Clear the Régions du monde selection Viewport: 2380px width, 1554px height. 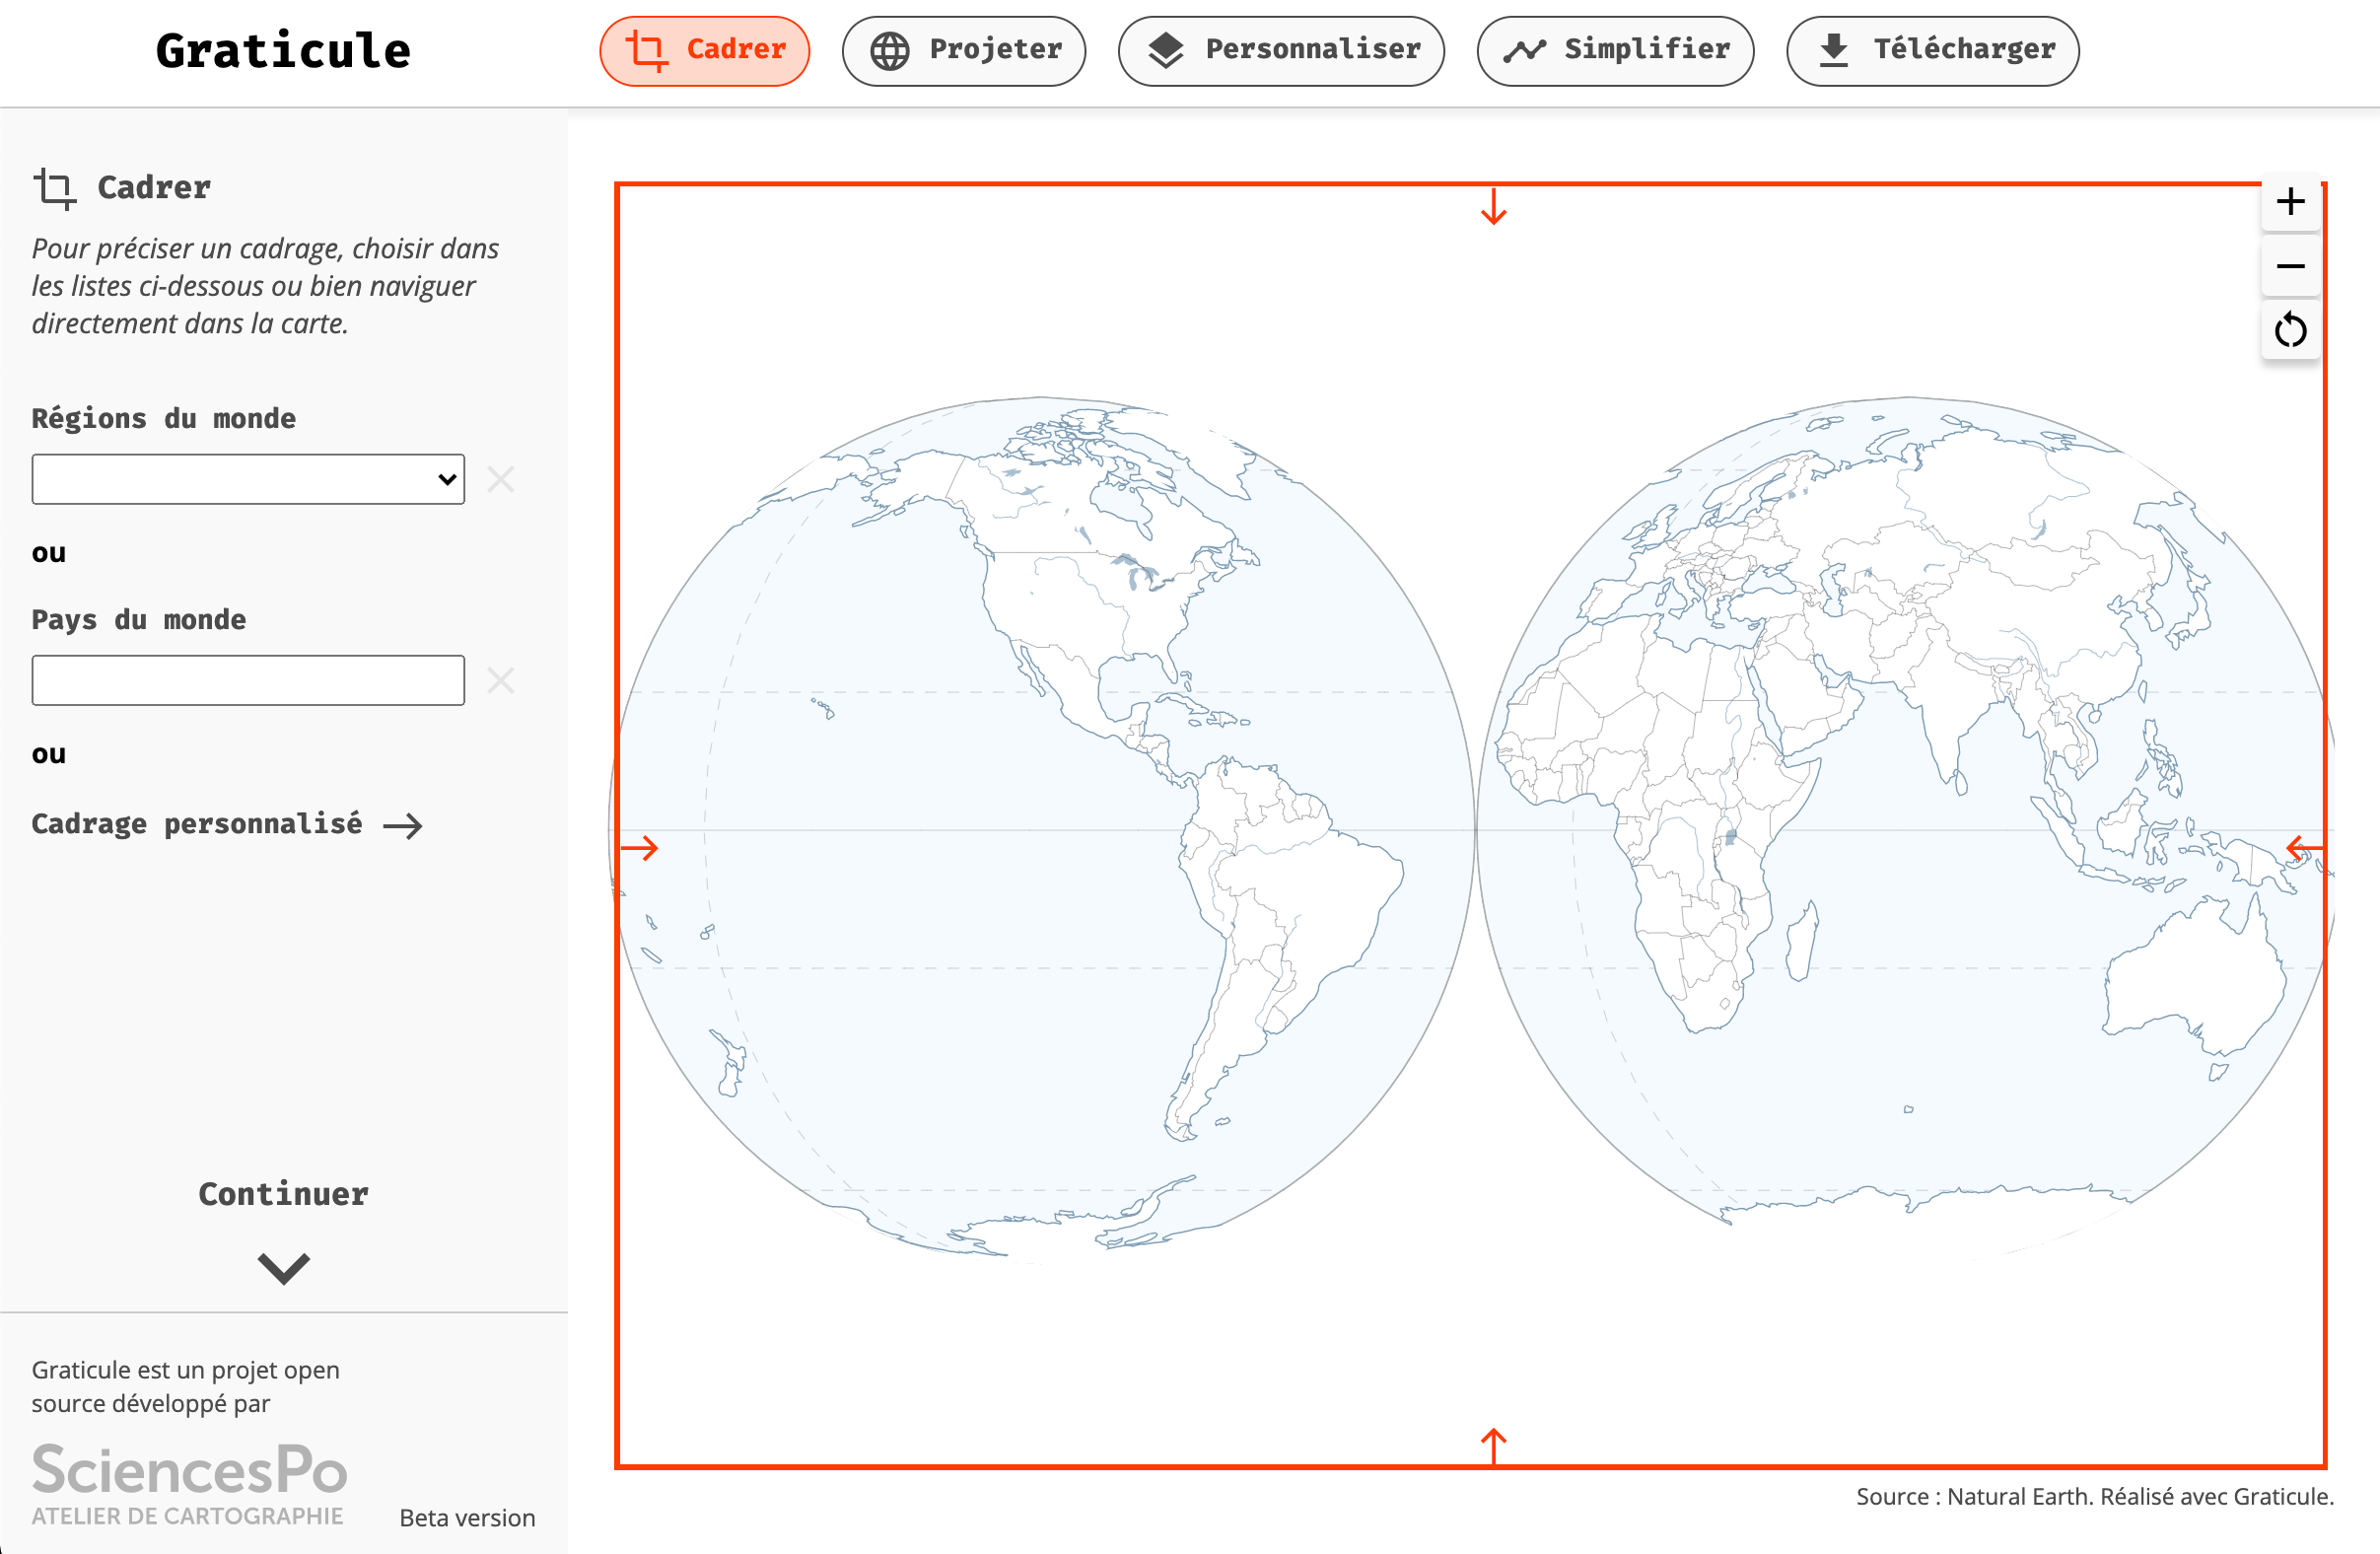point(501,479)
